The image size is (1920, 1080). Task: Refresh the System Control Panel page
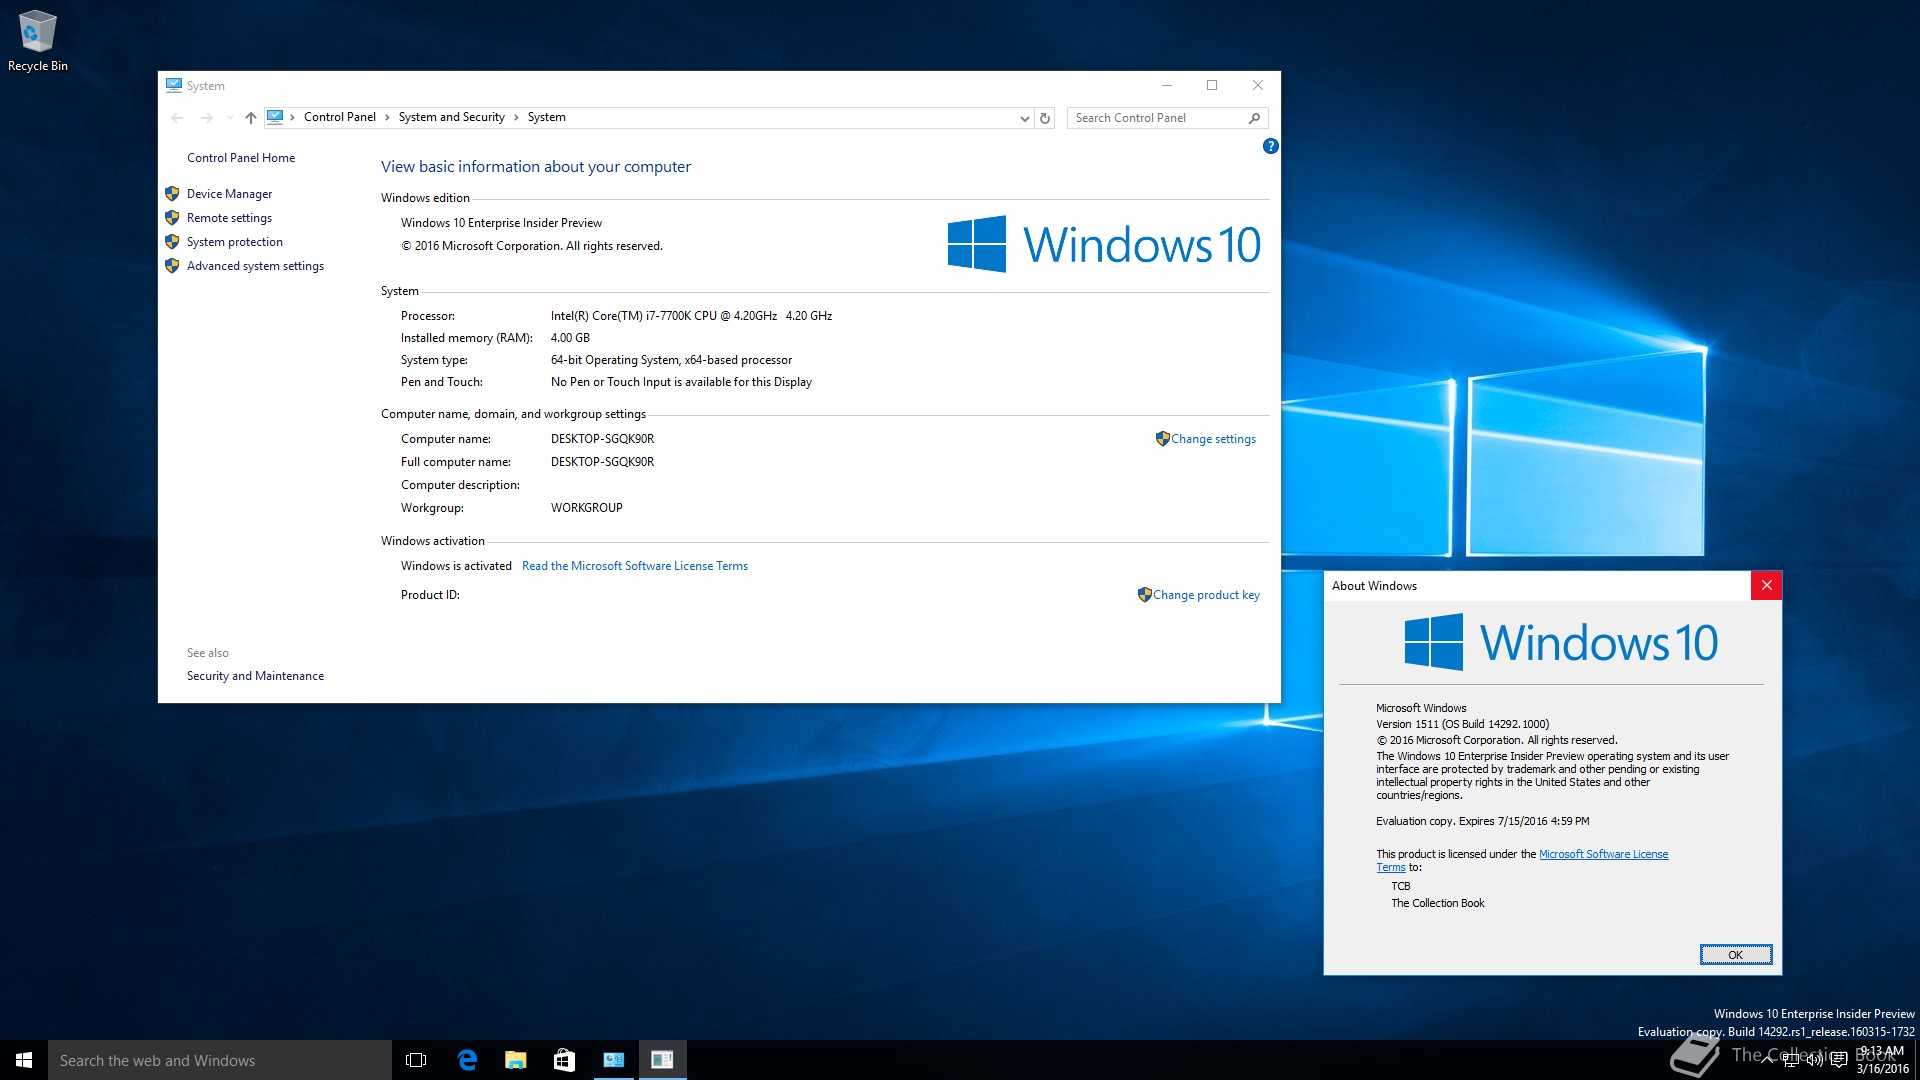tap(1045, 118)
